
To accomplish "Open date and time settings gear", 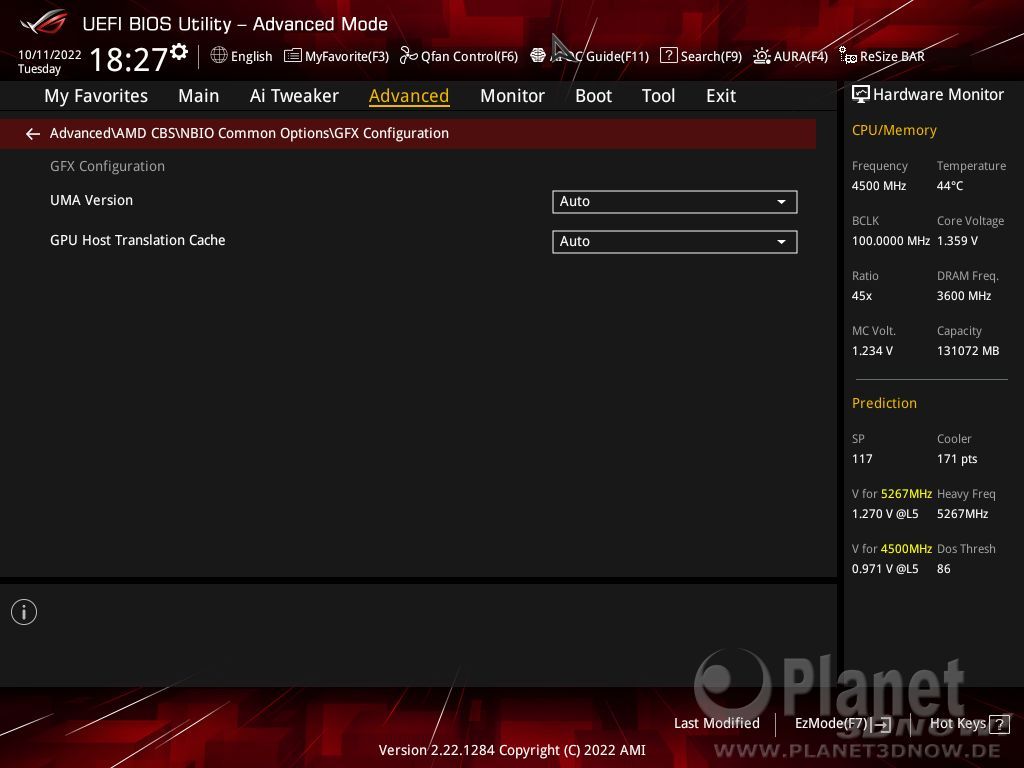I will point(179,52).
